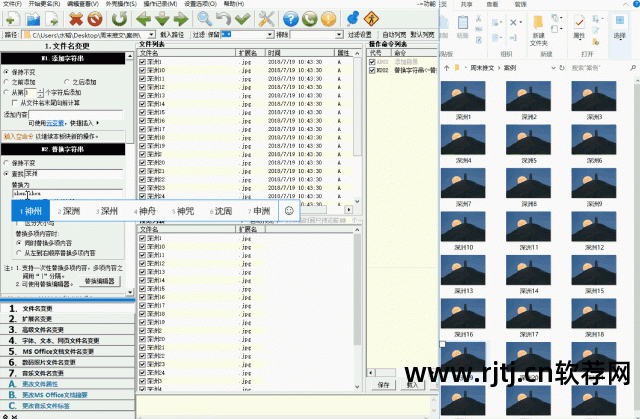Viewport: 640px width, 419px height.
Task: Click the red X remove toolbar icon
Action: click(76, 19)
